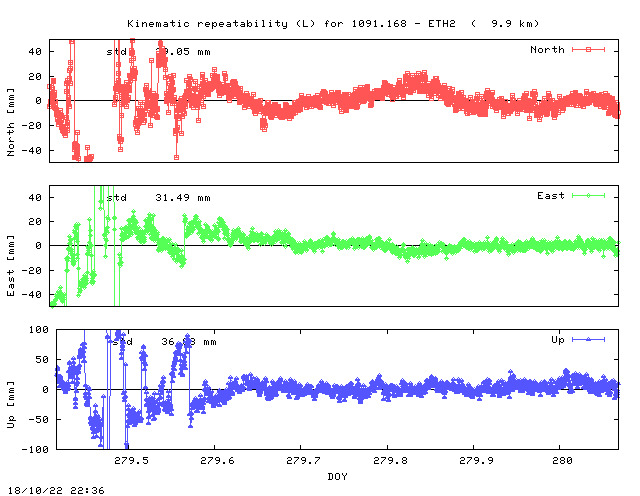Click the '-50' tick on Up axis

click(x=39, y=420)
